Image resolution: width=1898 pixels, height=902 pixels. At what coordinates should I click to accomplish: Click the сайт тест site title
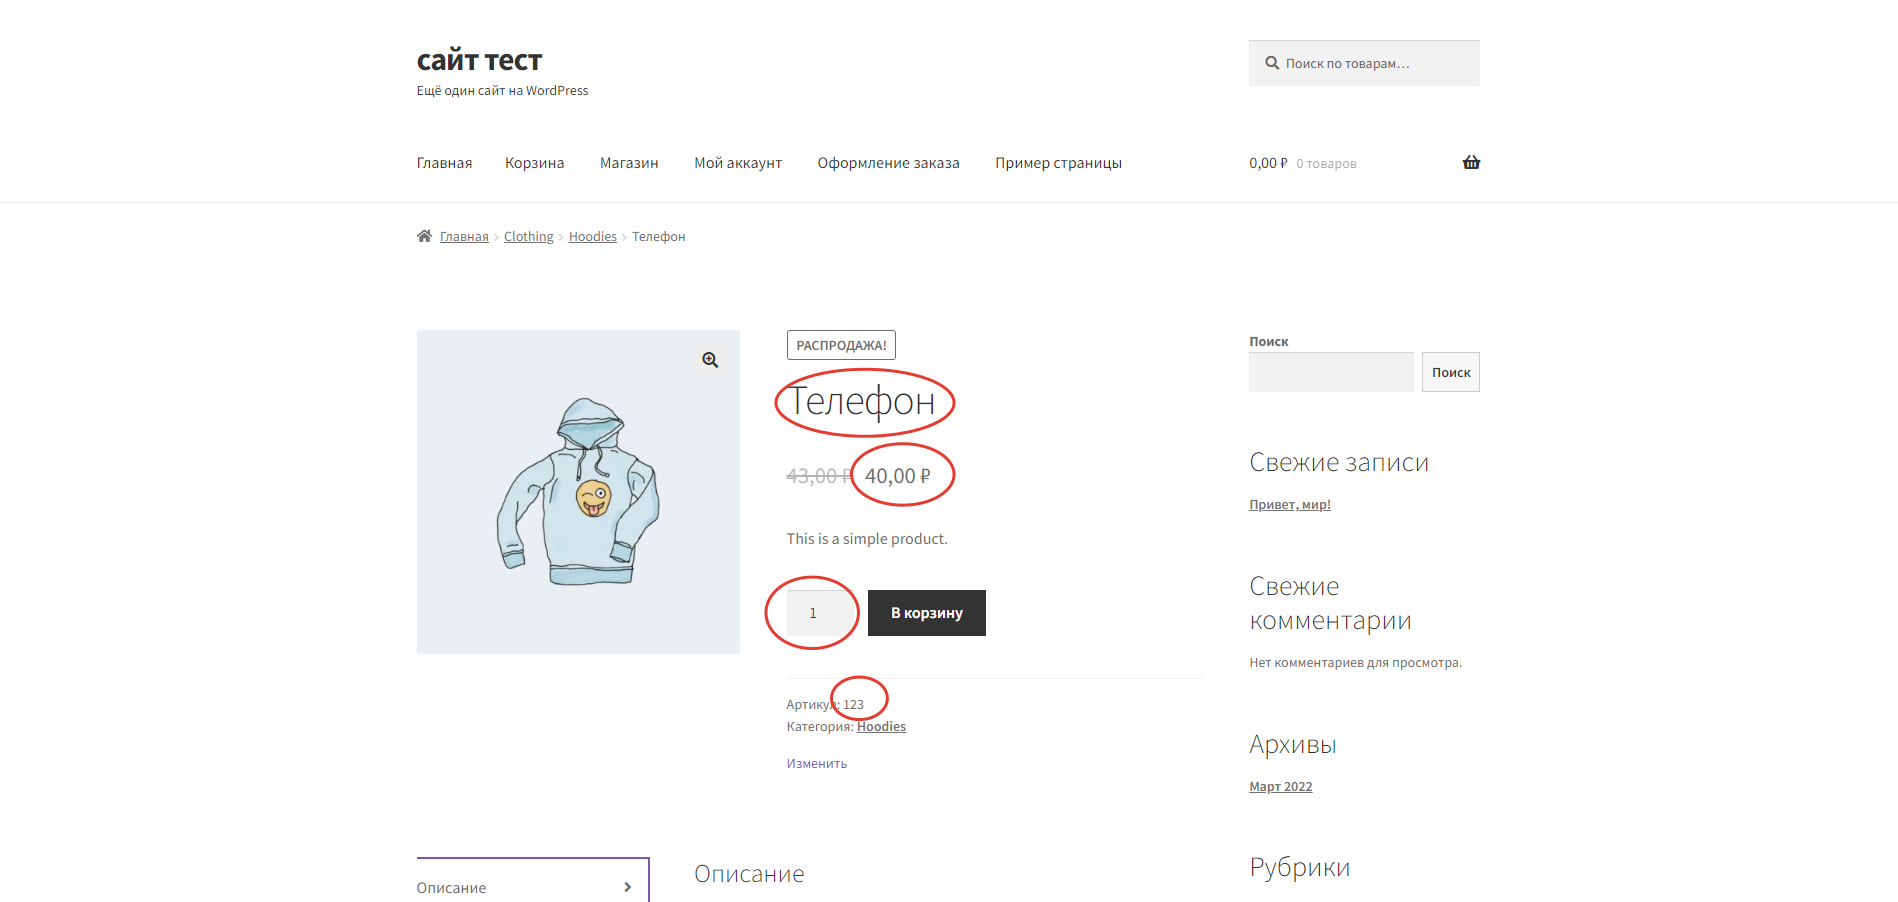tap(479, 61)
